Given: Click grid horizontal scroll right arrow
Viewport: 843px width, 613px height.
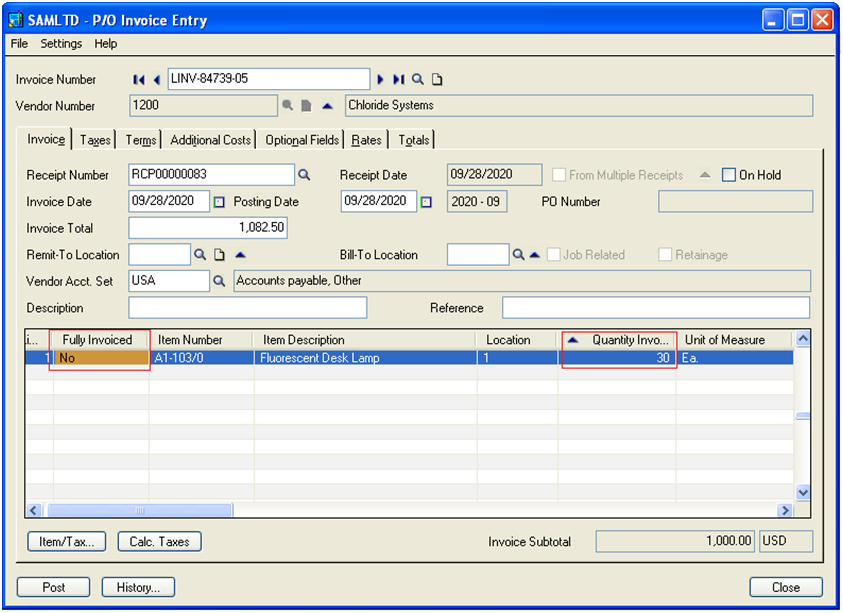Looking at the screenshot, I should 785,510.
